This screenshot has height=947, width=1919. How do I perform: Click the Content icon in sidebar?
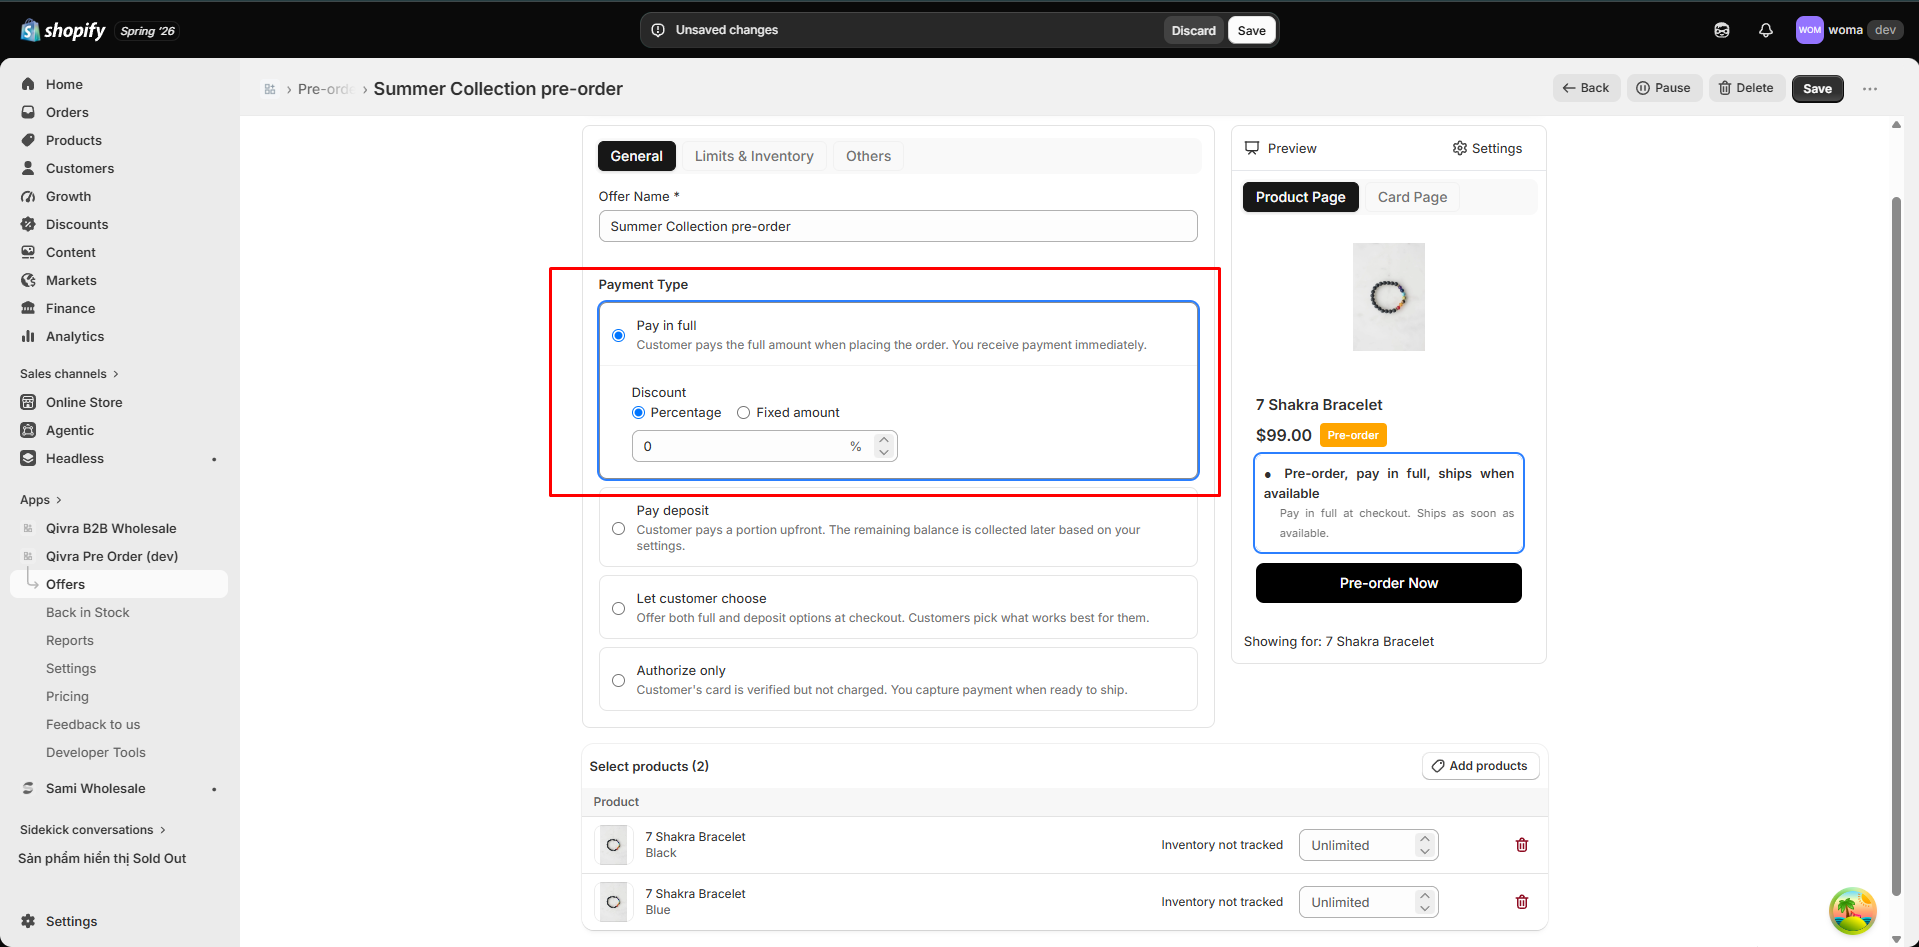pos(28,252)
